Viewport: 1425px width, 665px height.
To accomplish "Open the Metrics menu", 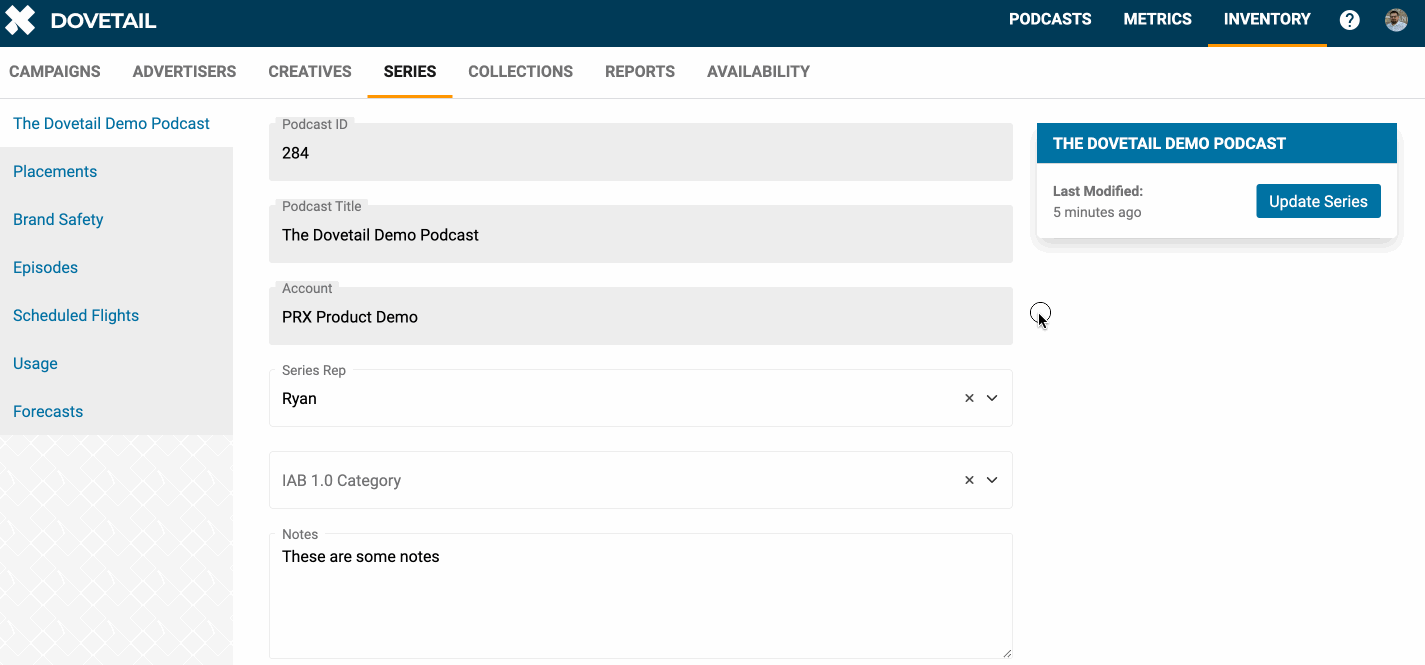I will tap(1158, 19).
